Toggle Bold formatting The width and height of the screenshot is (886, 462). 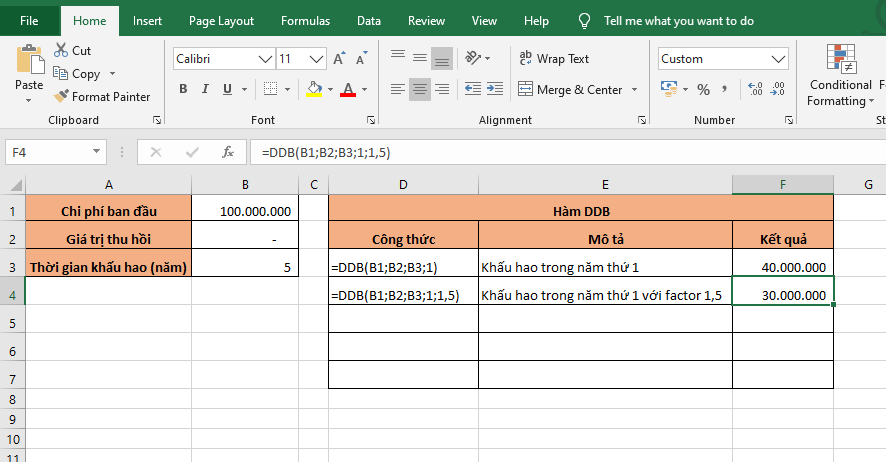point(183,90)
